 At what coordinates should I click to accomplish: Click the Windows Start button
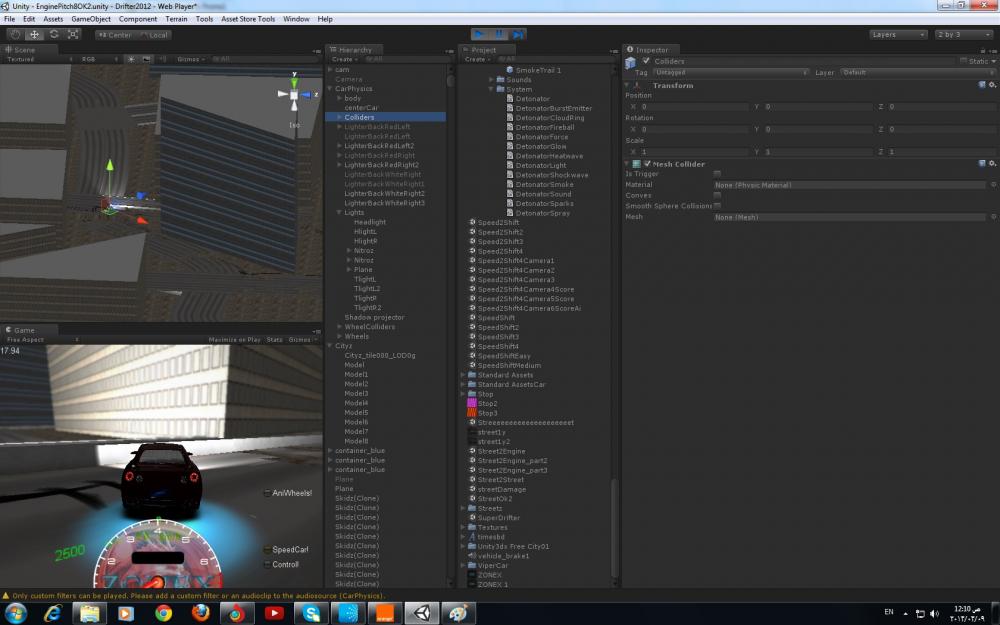pos(16,614)
